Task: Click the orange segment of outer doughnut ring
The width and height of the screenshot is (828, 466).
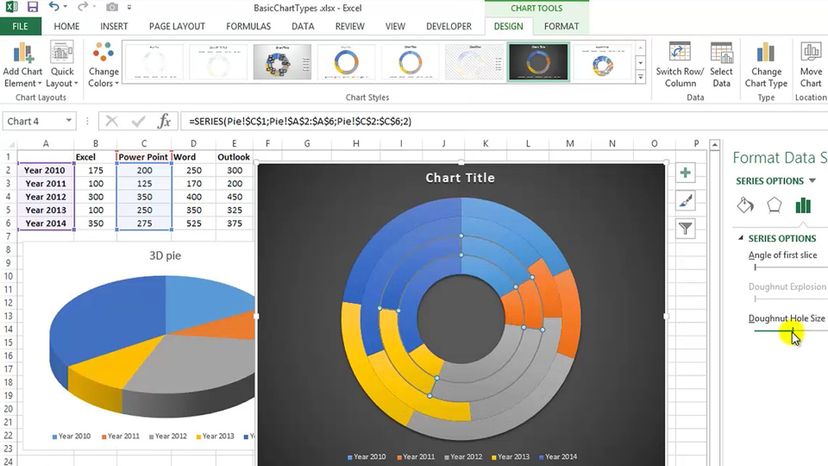Action: [x=568, y=315]
